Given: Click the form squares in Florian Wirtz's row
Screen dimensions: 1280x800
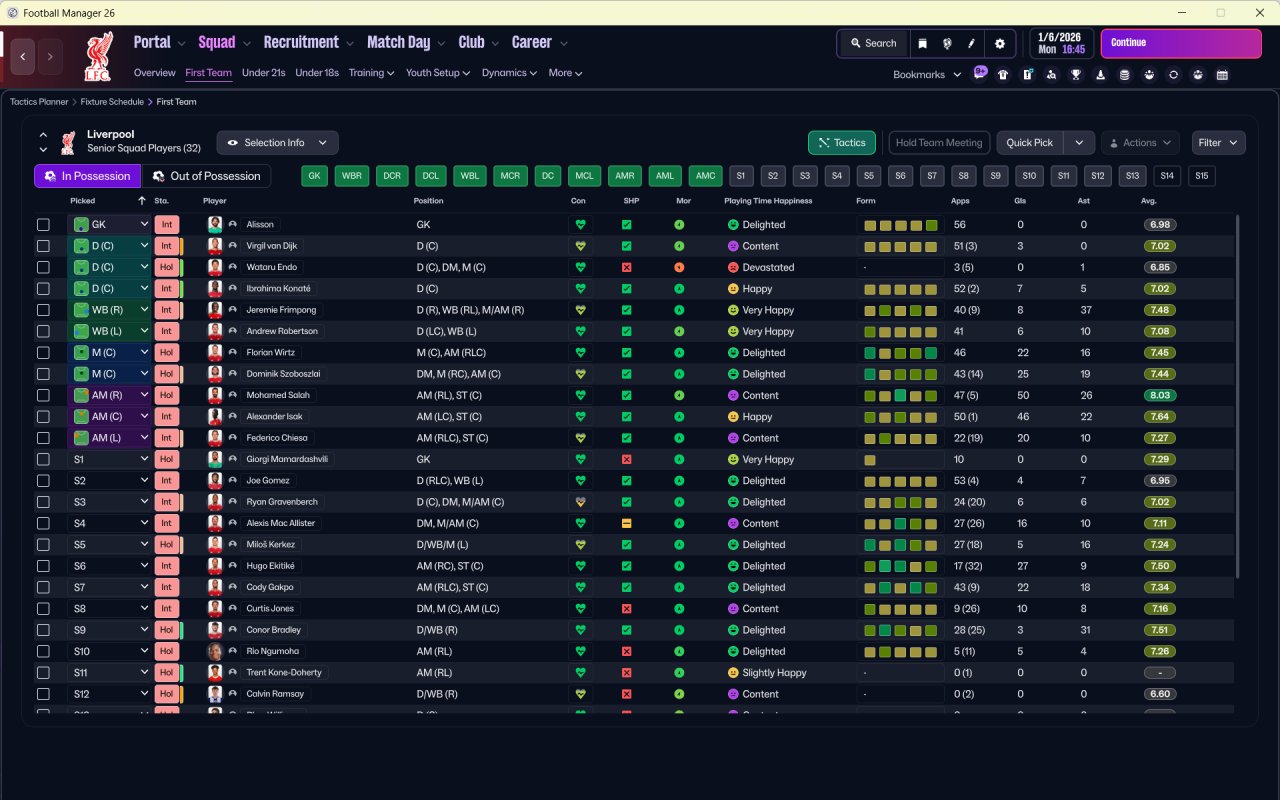Looking at the screenshot, I should pos(901,353).
